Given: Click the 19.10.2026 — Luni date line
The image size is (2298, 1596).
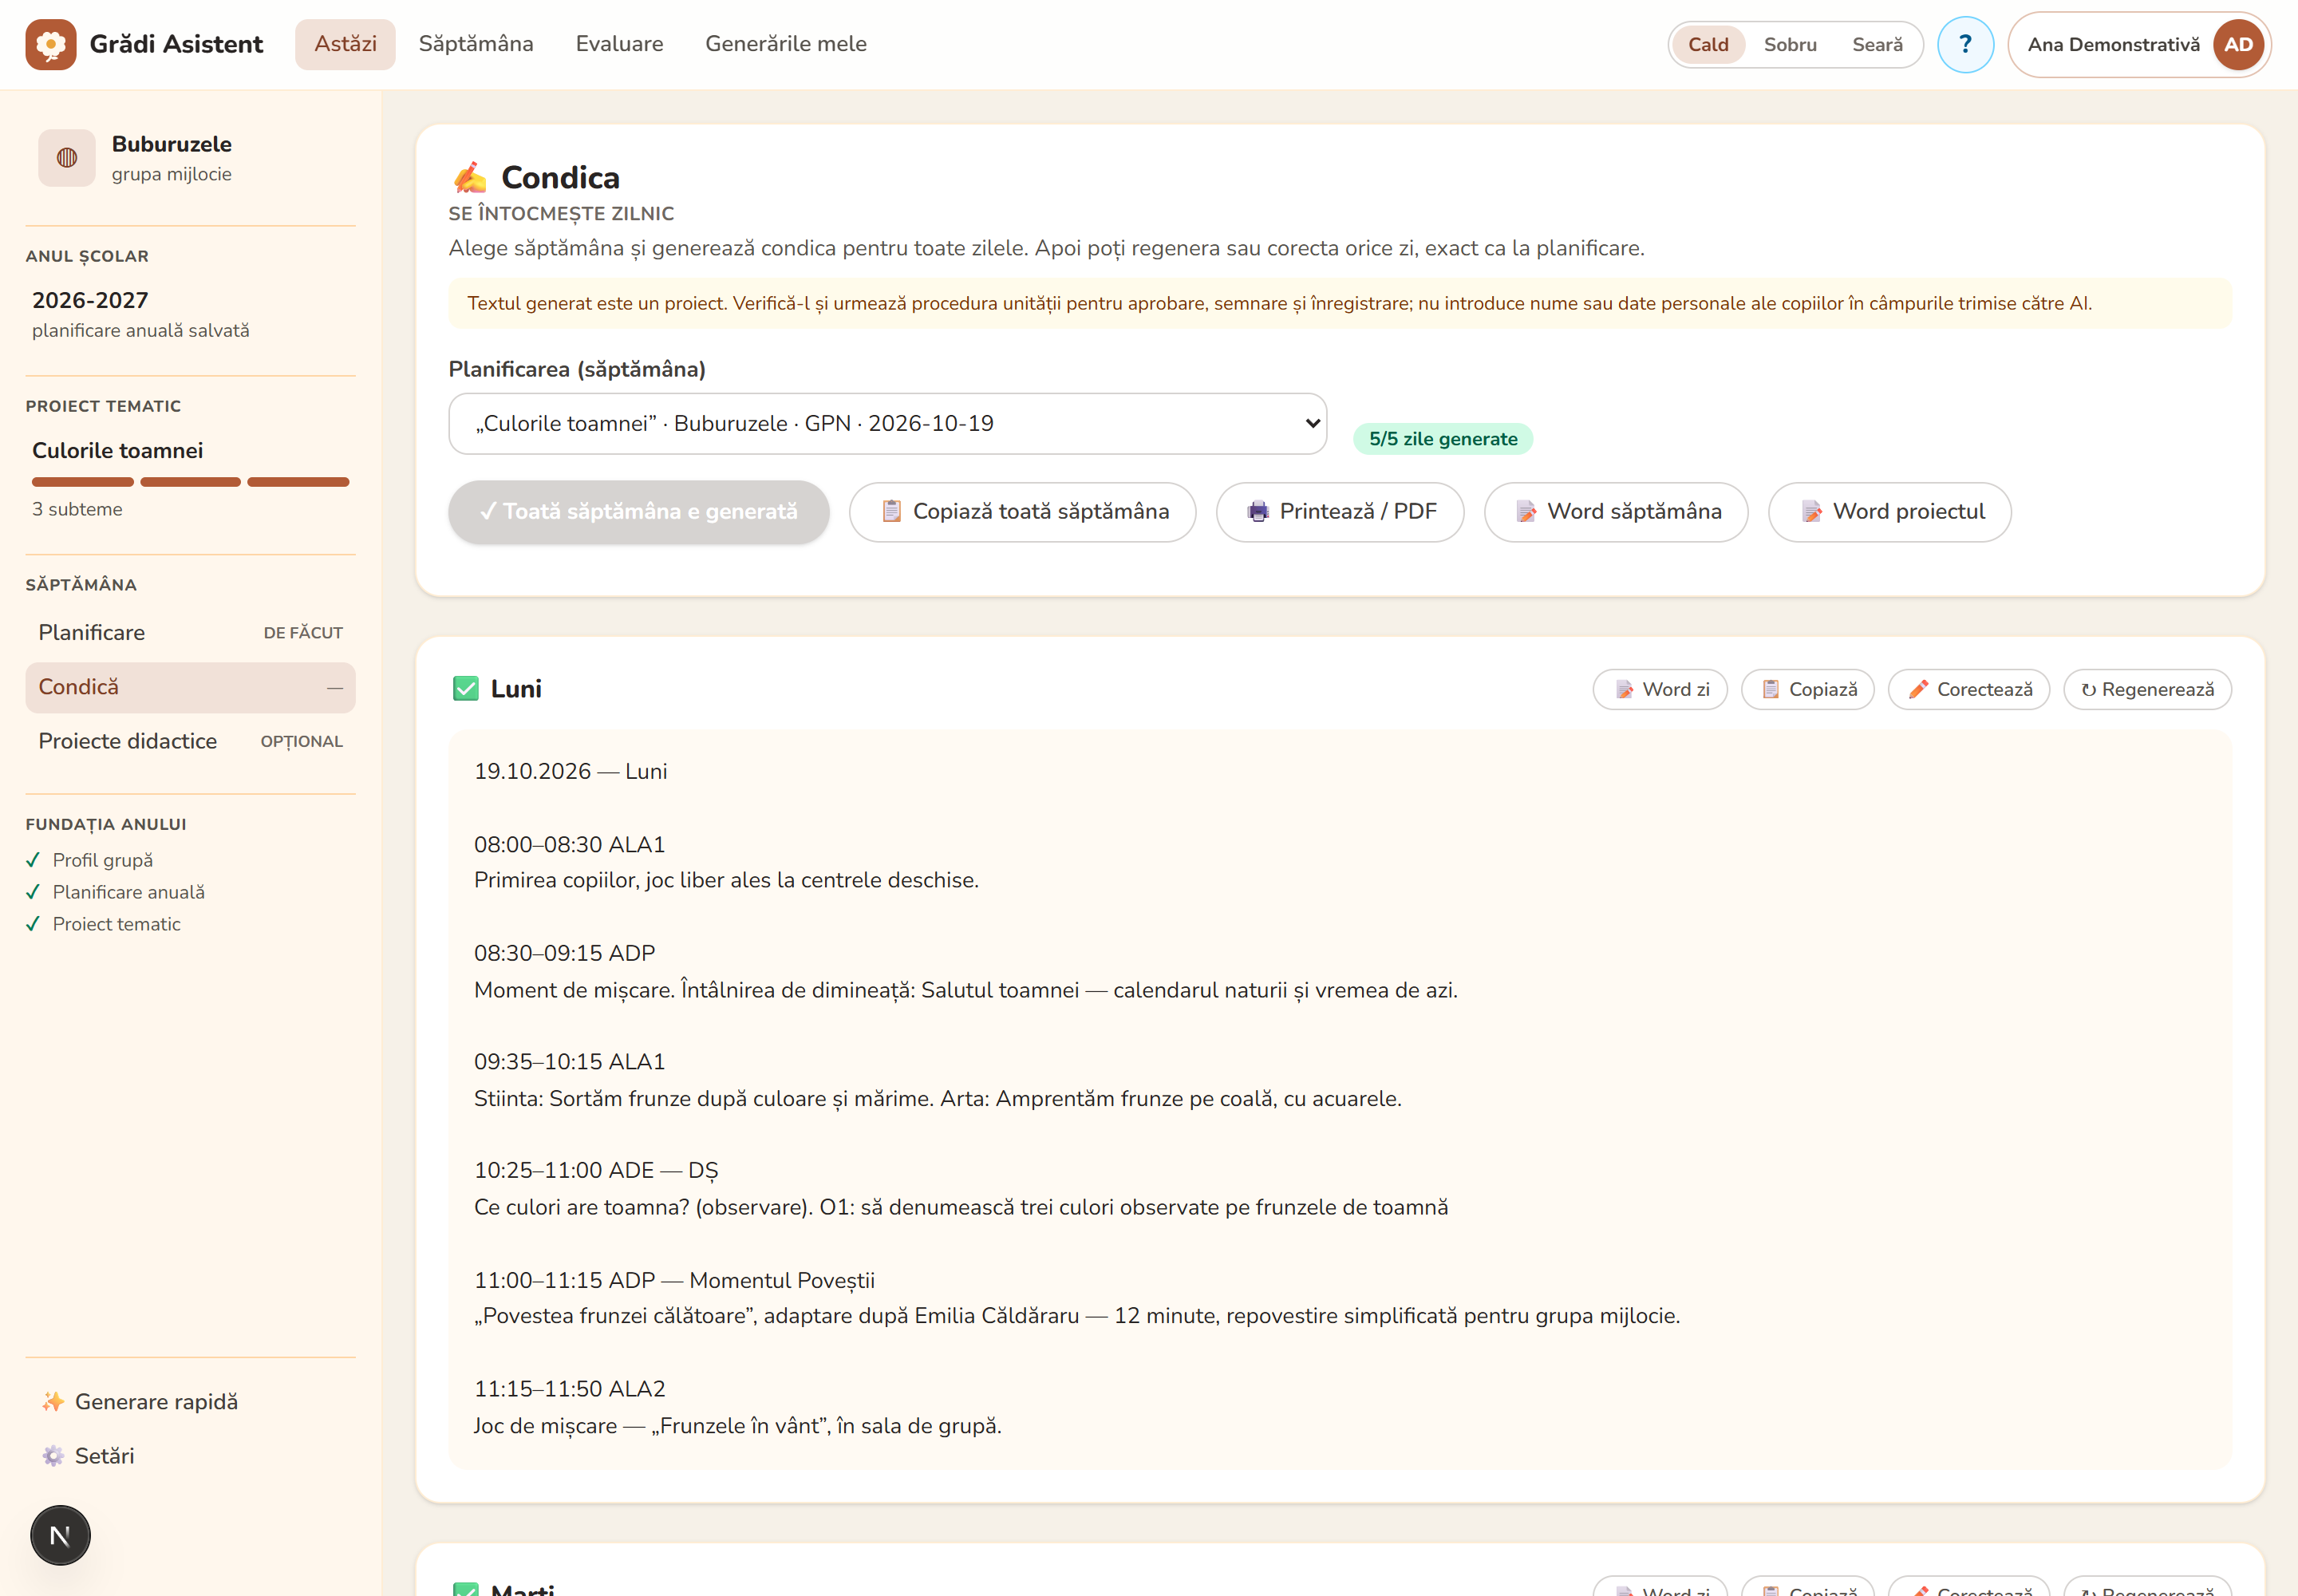Looking at the screenshot, I should (x=571, y=772).
